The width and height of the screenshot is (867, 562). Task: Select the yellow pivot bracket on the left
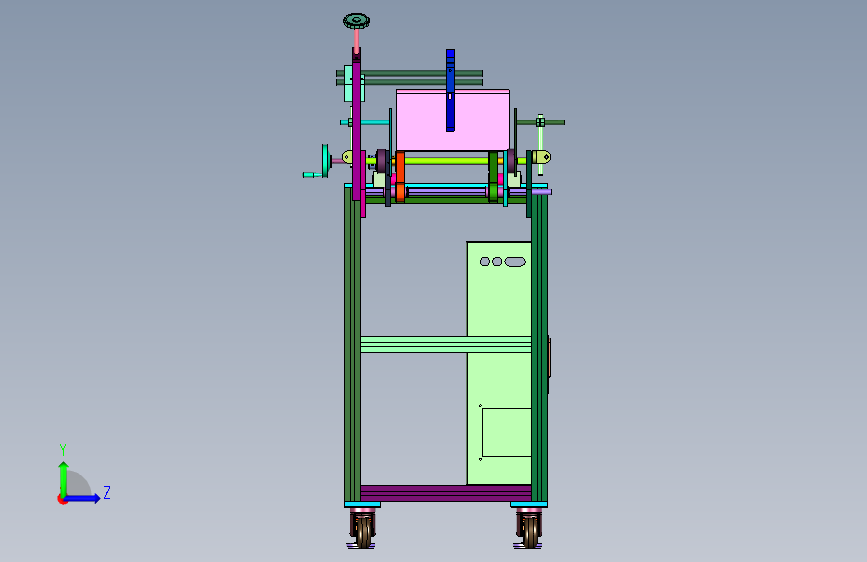click(347, 158)
